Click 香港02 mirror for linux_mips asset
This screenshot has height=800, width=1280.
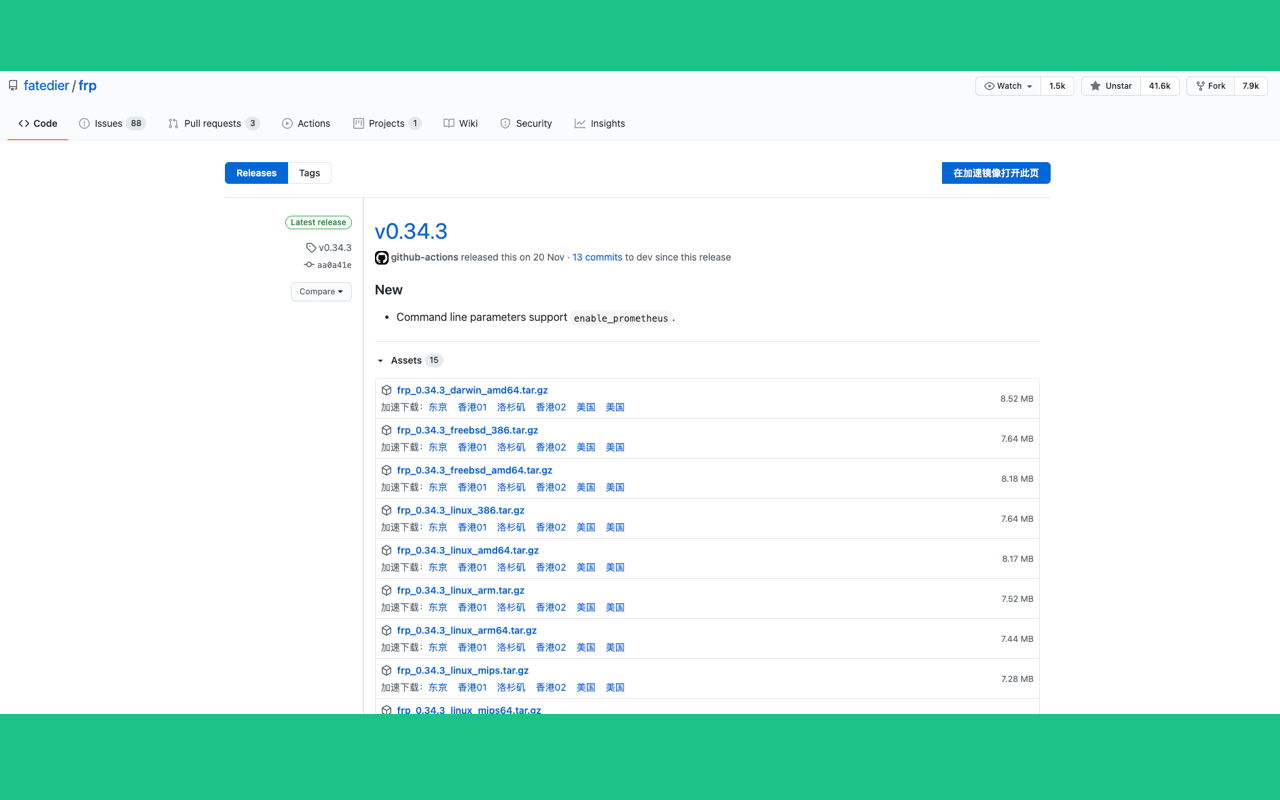coord(551,687)
